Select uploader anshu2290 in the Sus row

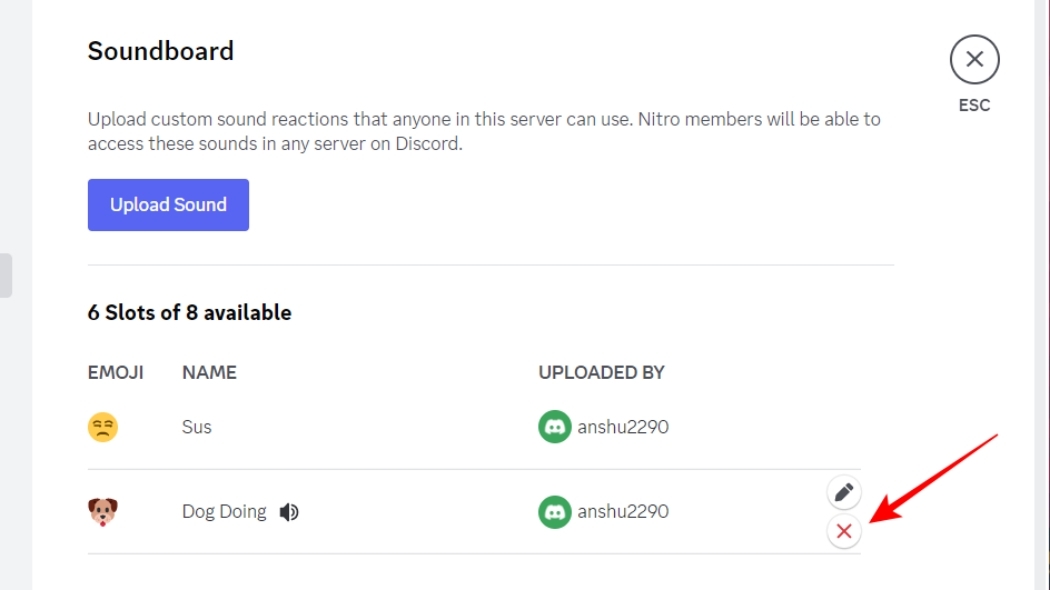(x=620, y=427)
